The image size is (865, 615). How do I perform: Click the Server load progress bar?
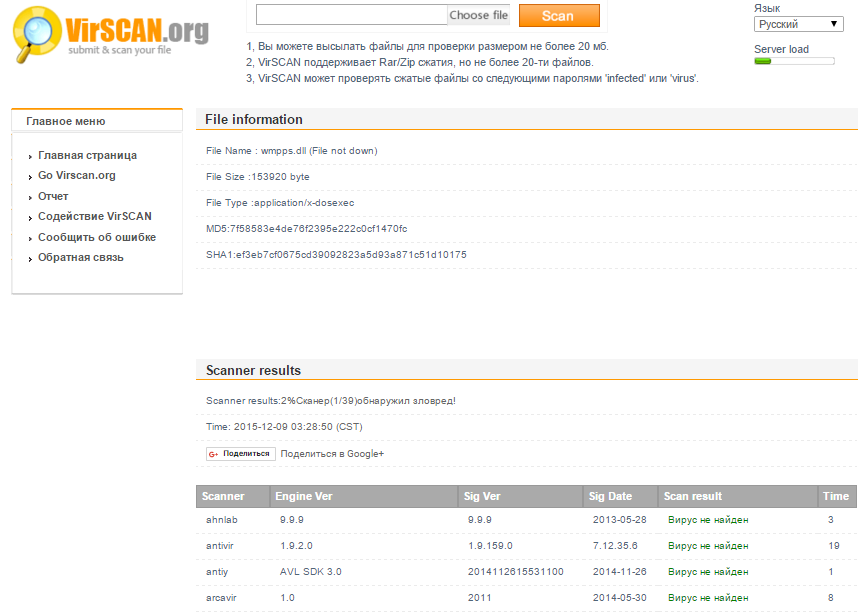[x=794, y=62]
